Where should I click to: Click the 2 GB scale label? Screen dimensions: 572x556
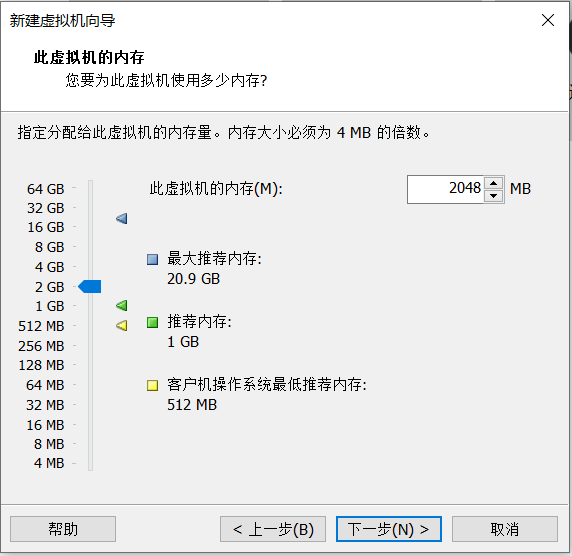point(50,287)
